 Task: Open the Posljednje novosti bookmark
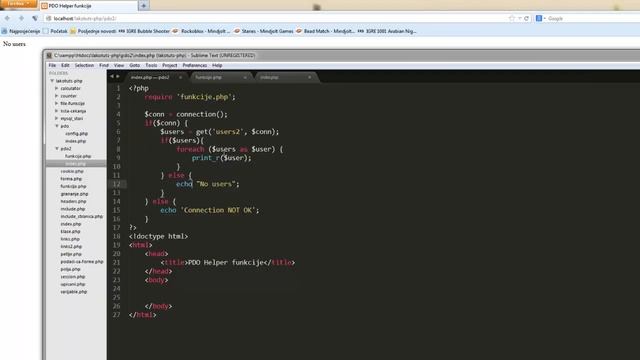pos(93,31)
